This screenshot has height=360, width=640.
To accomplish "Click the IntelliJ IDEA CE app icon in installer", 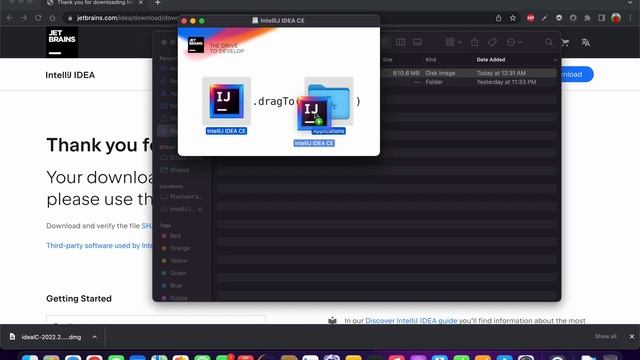I will [226, 101].
